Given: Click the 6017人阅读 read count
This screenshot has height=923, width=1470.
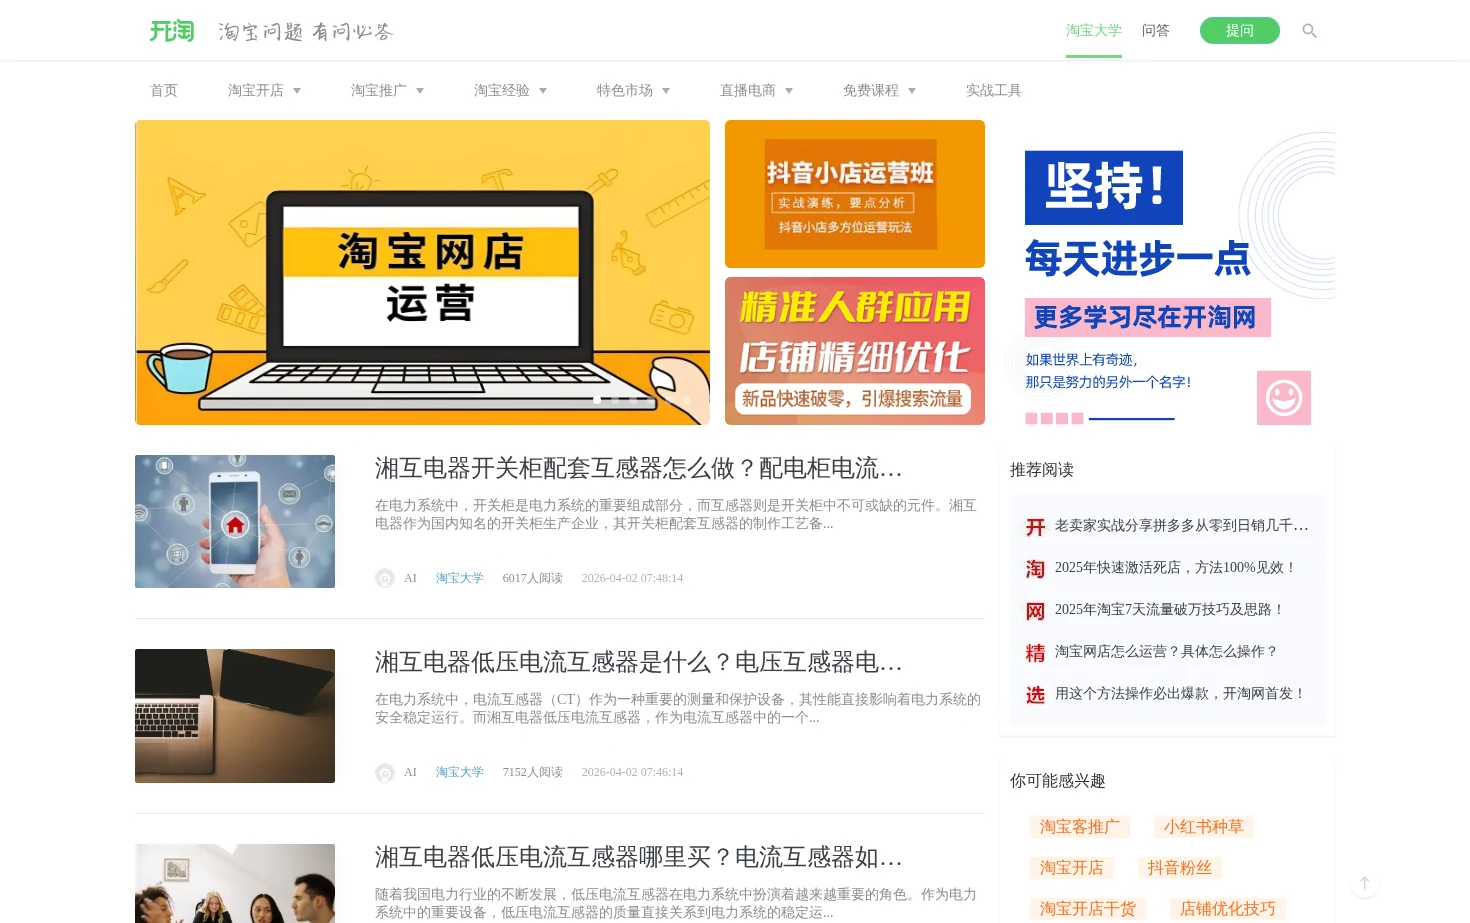Looking at the screenshot, I should tap(533, 578).
